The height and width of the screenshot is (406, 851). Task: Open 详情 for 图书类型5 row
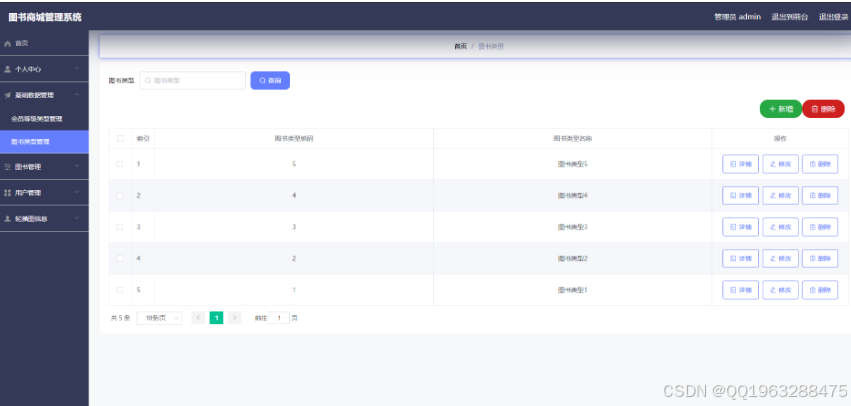tap(740, 164)
